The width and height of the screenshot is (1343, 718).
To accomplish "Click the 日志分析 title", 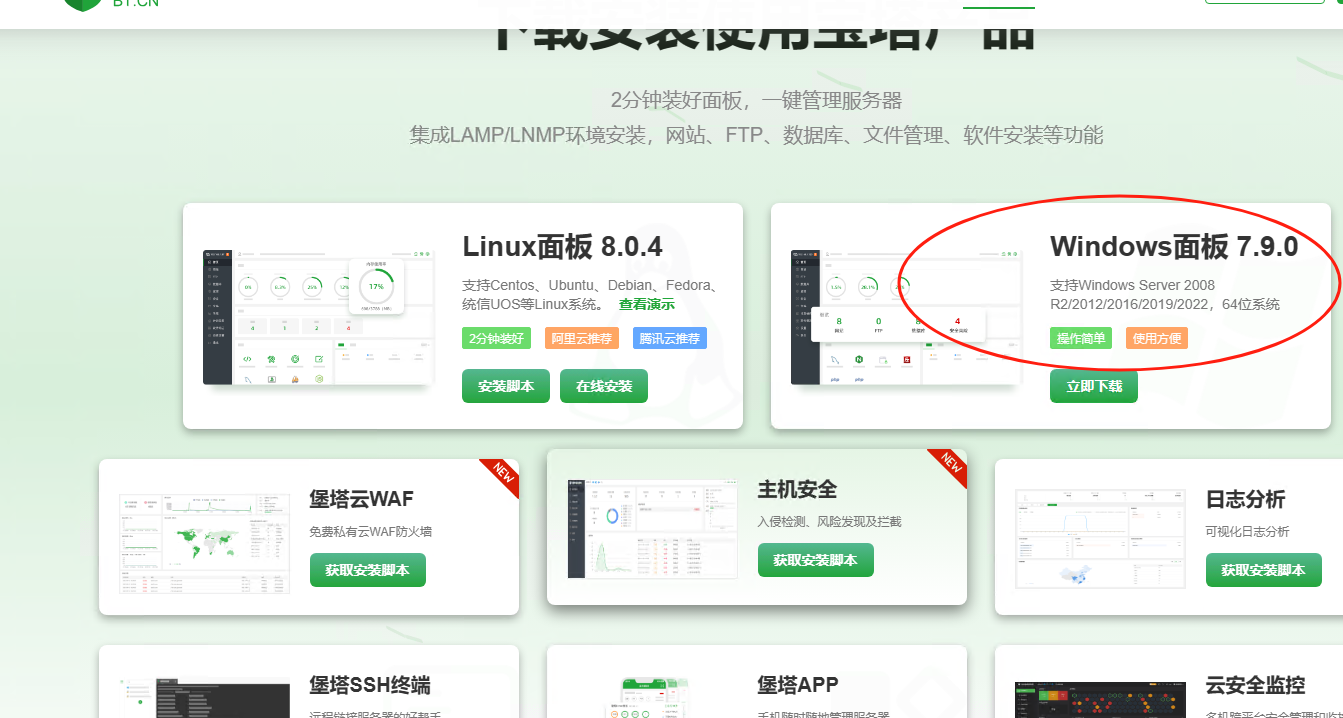I will pos(1245,499).
